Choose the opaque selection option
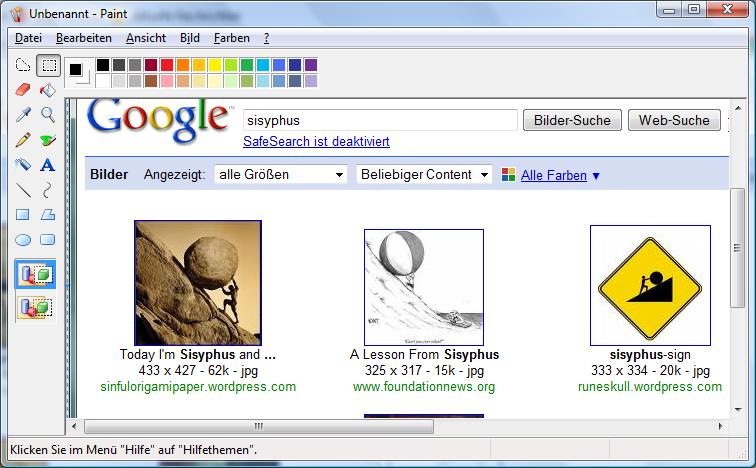The height and width of the screenshot is (468, 756). tap(36, 274)
